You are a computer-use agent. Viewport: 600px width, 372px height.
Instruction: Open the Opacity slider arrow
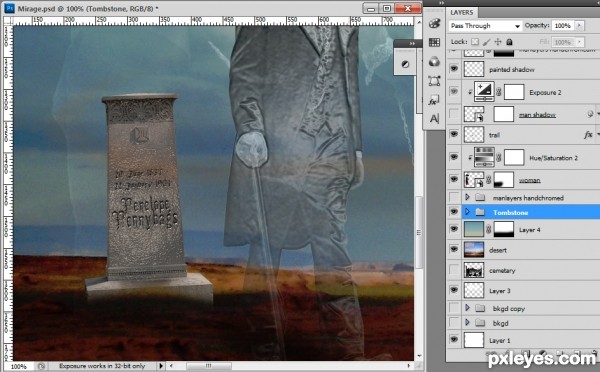coord(579,26)
